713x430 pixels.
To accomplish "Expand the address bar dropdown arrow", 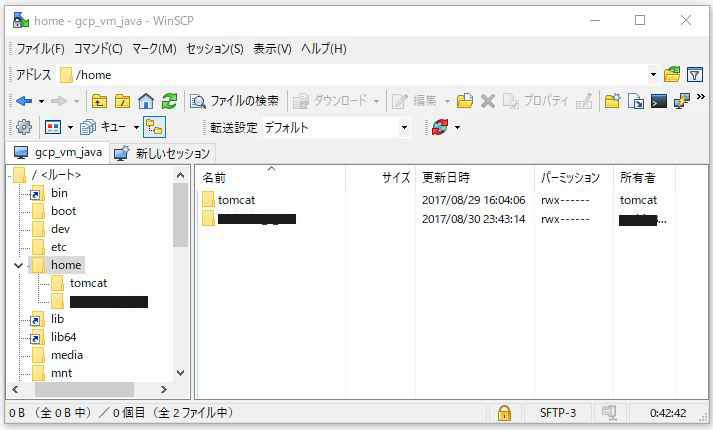I will 653,75.
